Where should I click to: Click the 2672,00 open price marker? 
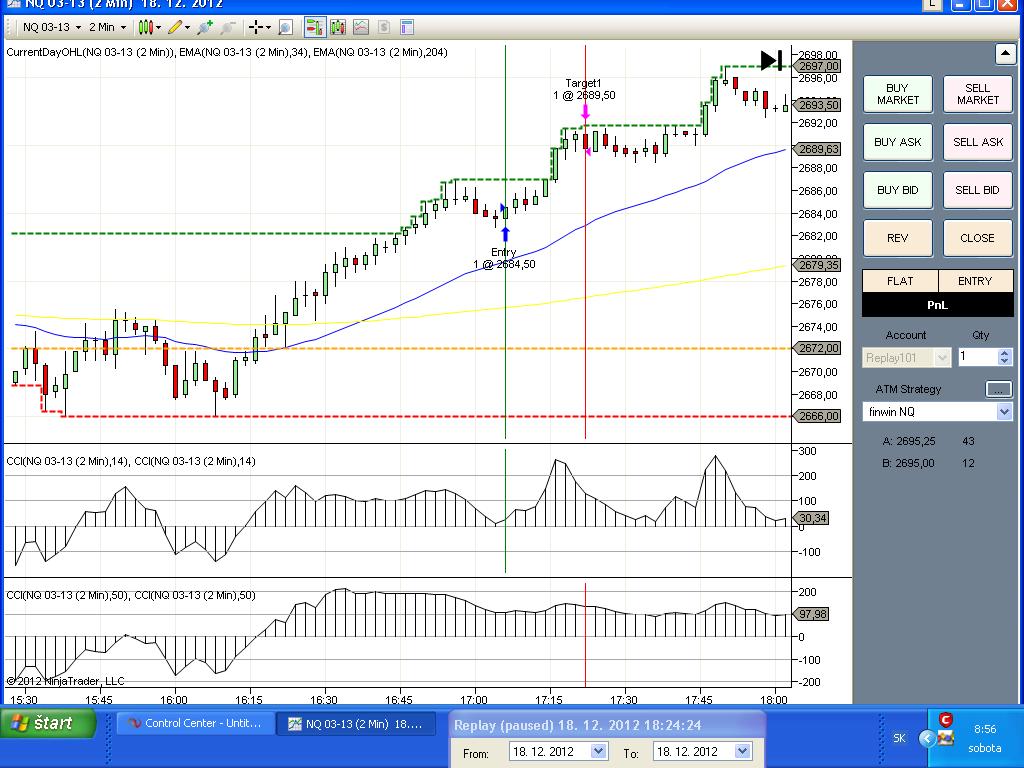tap(818, 348)
